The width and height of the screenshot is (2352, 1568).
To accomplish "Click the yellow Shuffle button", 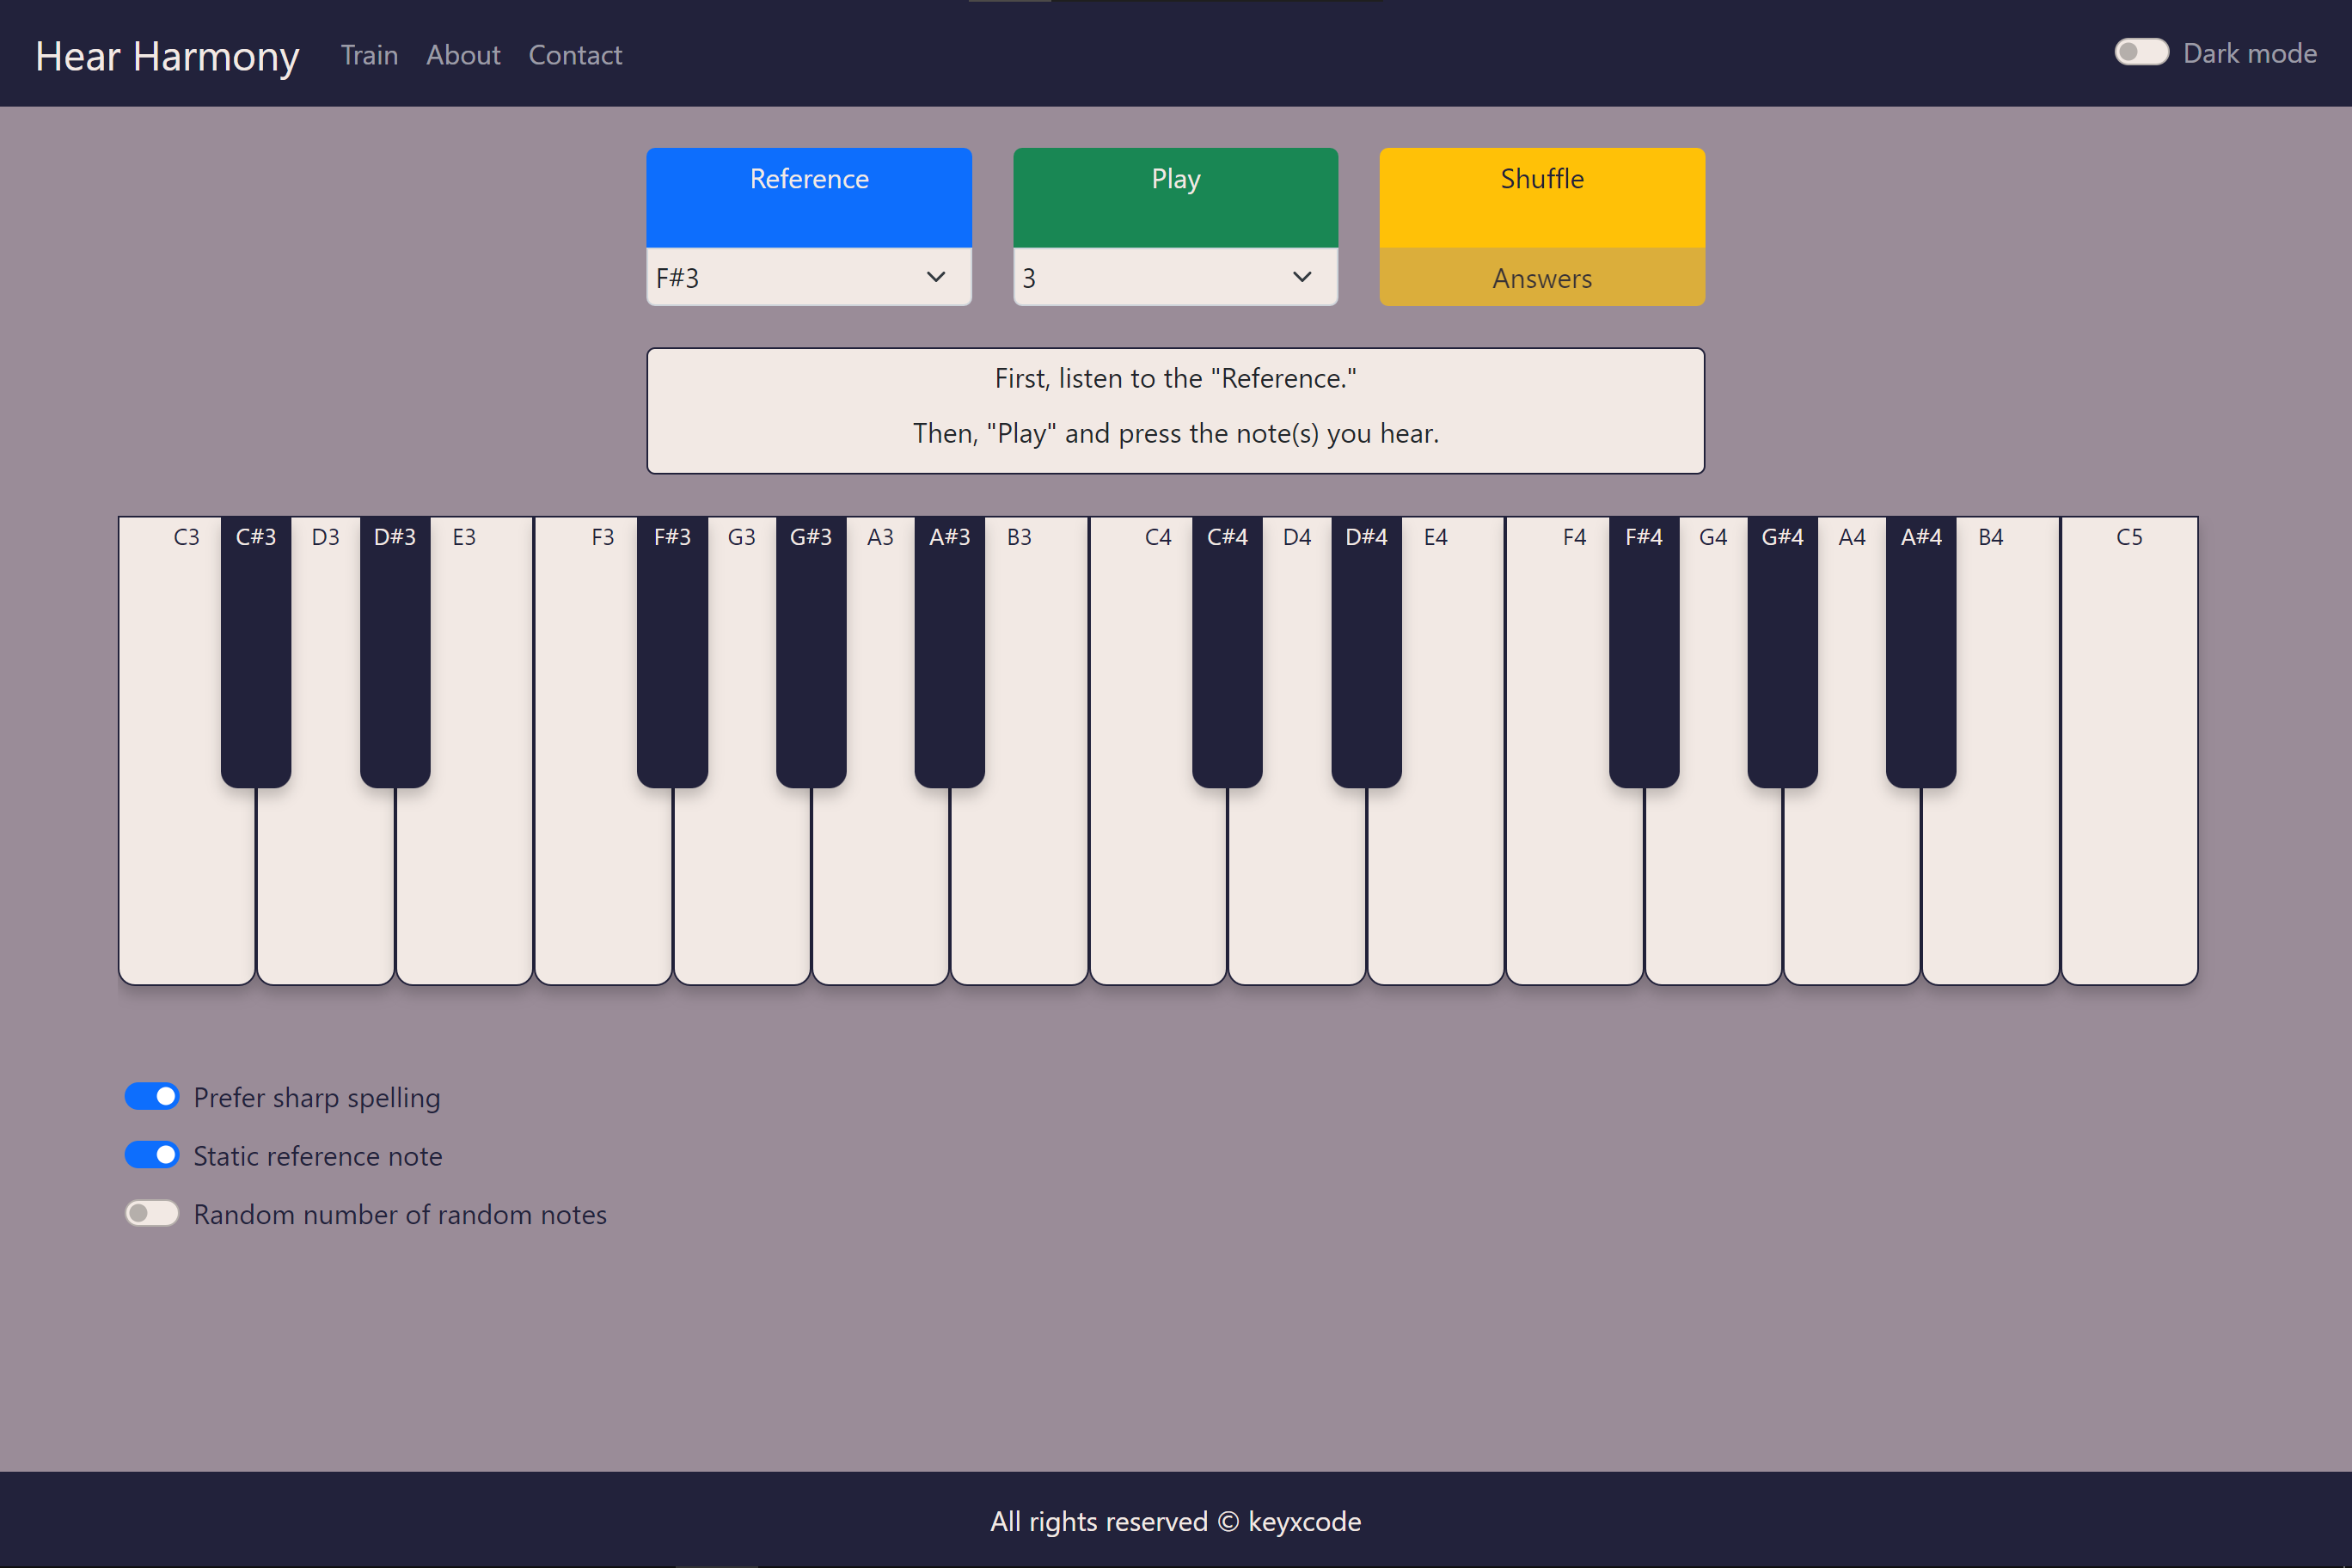I will [1541, 197].
